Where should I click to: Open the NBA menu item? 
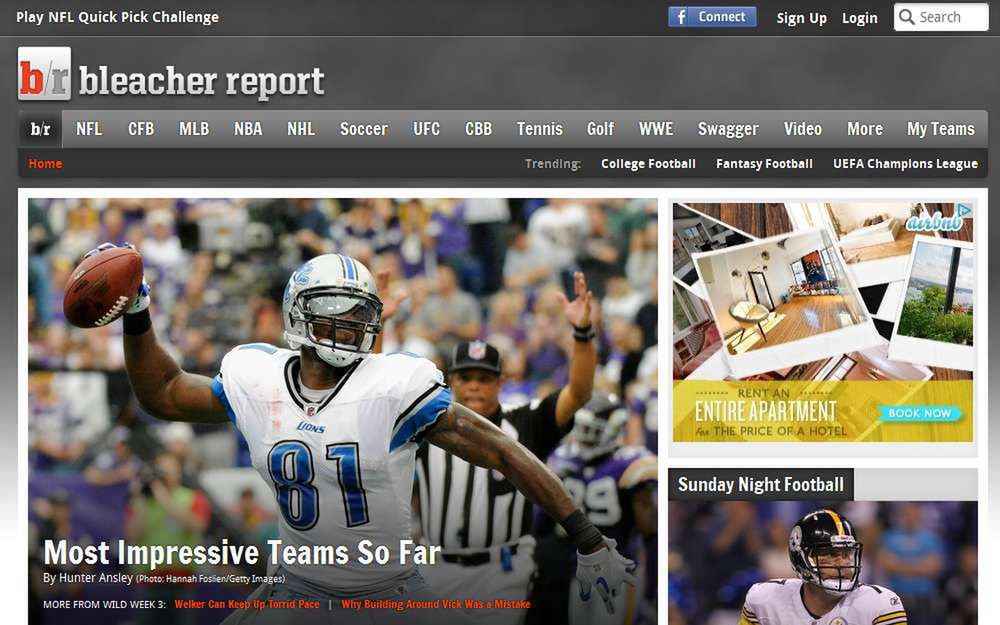click(x=248, y=129)
